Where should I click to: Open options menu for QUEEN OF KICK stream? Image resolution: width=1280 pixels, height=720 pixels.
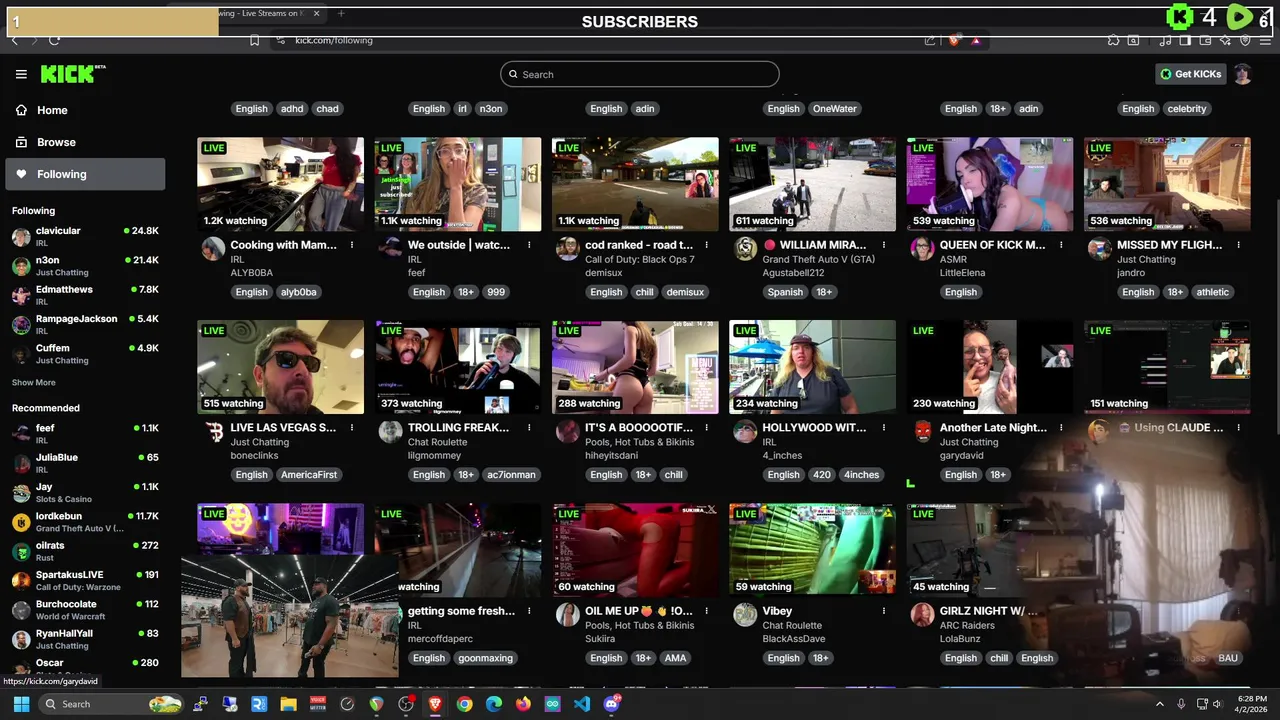[x=1061, y=245]
